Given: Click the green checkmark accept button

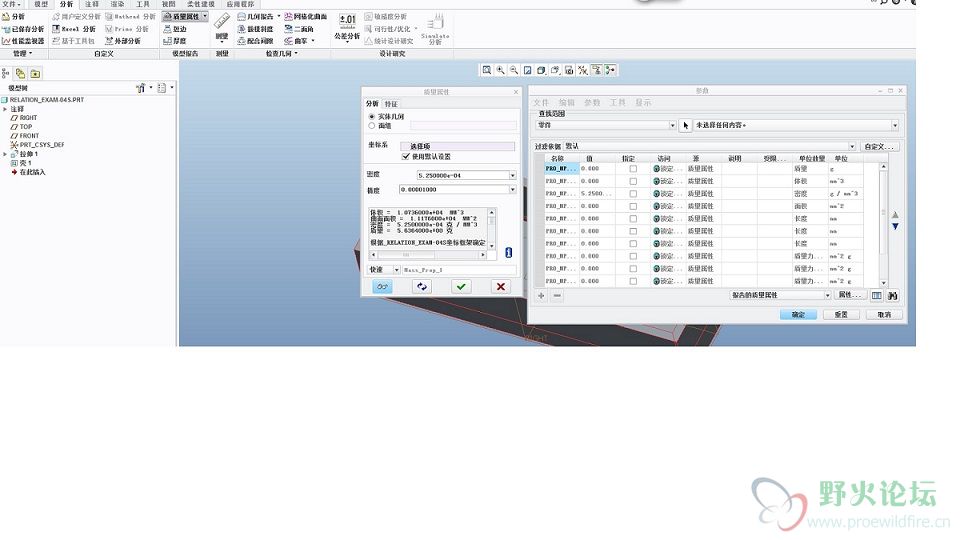Looking at the screenshot, I should click(461, 286).
